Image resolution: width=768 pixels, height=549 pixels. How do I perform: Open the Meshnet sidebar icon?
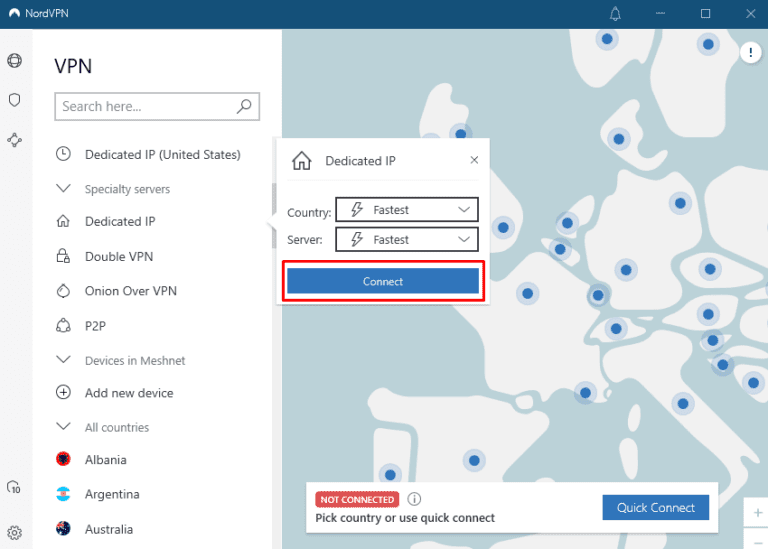click(14, 140)
